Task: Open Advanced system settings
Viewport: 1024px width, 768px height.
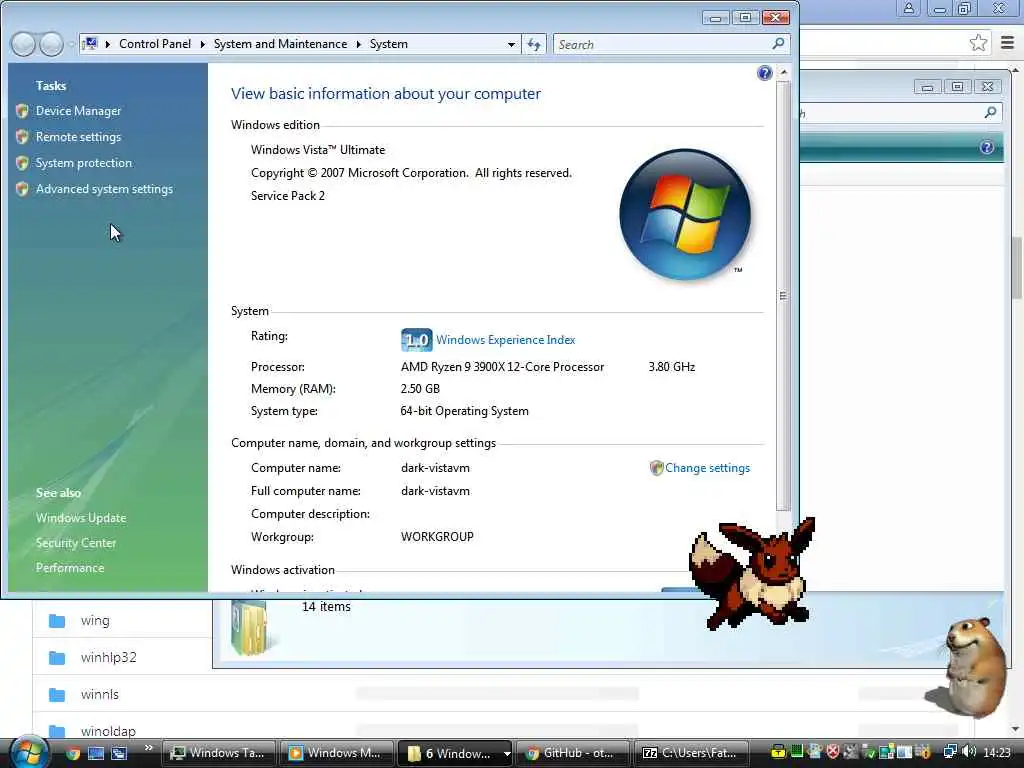Action: click(x=104, y=189)
